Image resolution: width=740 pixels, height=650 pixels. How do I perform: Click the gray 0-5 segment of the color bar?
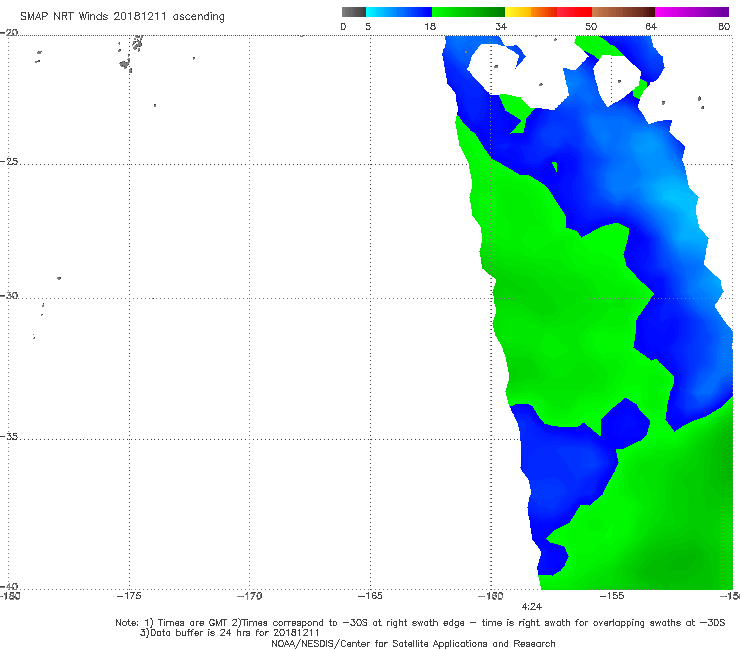click(353, 12)
